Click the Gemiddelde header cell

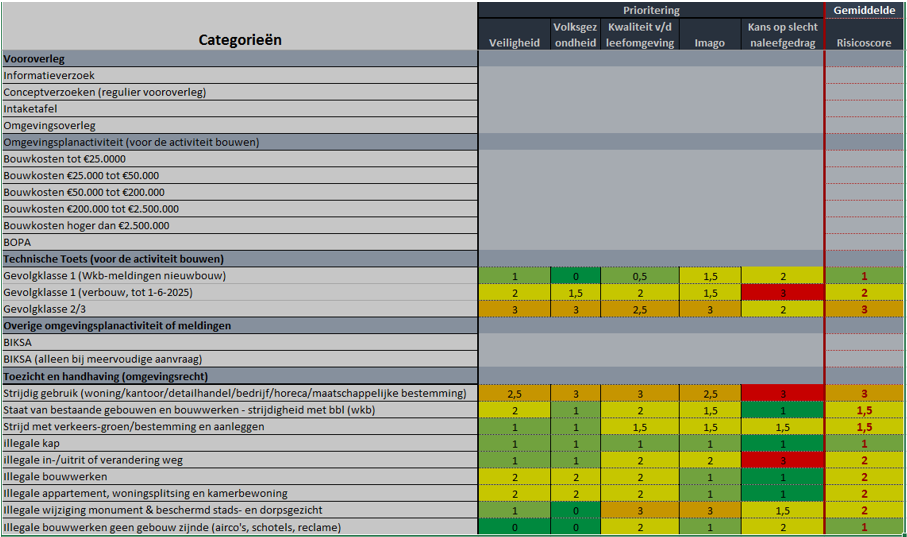pyautogui.click(x=864, y=10)
